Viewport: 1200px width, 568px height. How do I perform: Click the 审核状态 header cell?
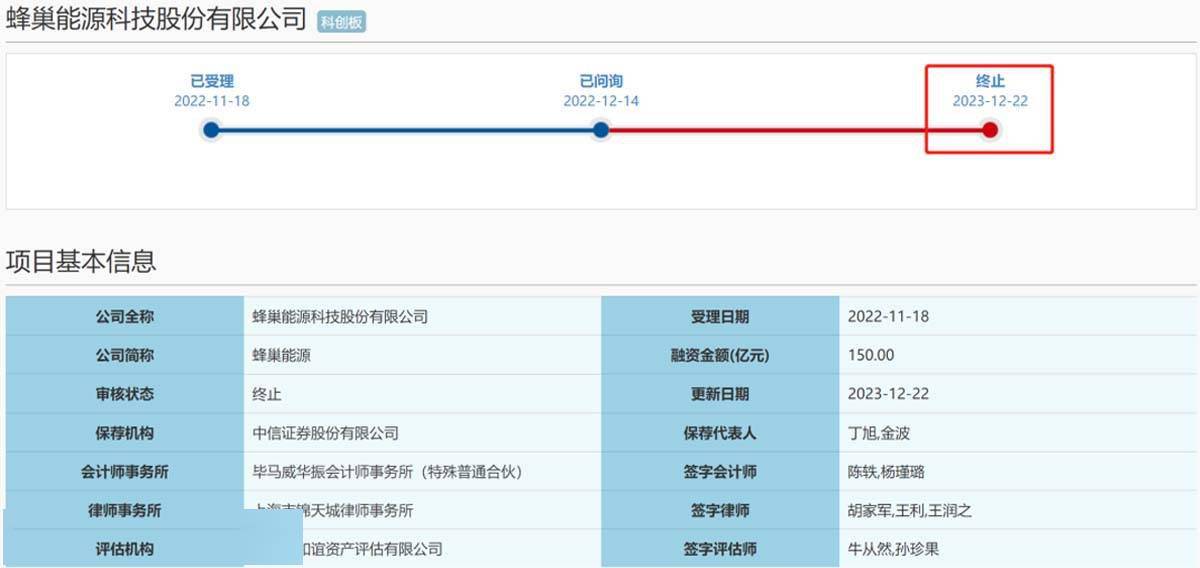(x=125, y=394)
